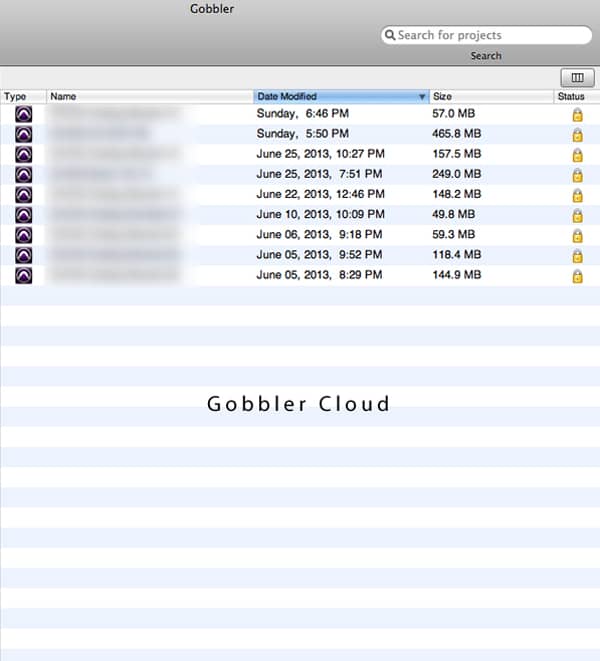
Task: Click the 57.0 MB size value
Action: click(x=454, y=113)
